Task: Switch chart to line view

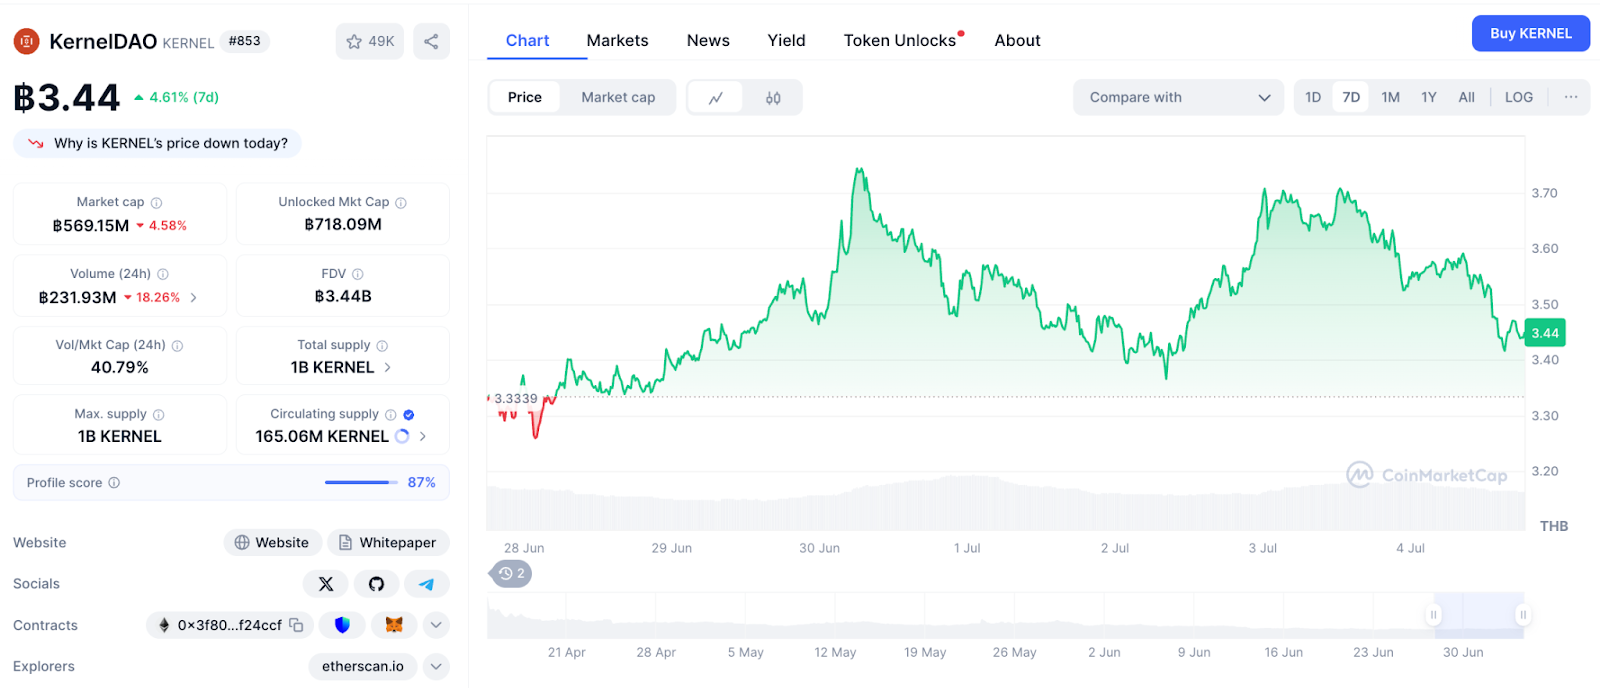Action: [716, 98]
